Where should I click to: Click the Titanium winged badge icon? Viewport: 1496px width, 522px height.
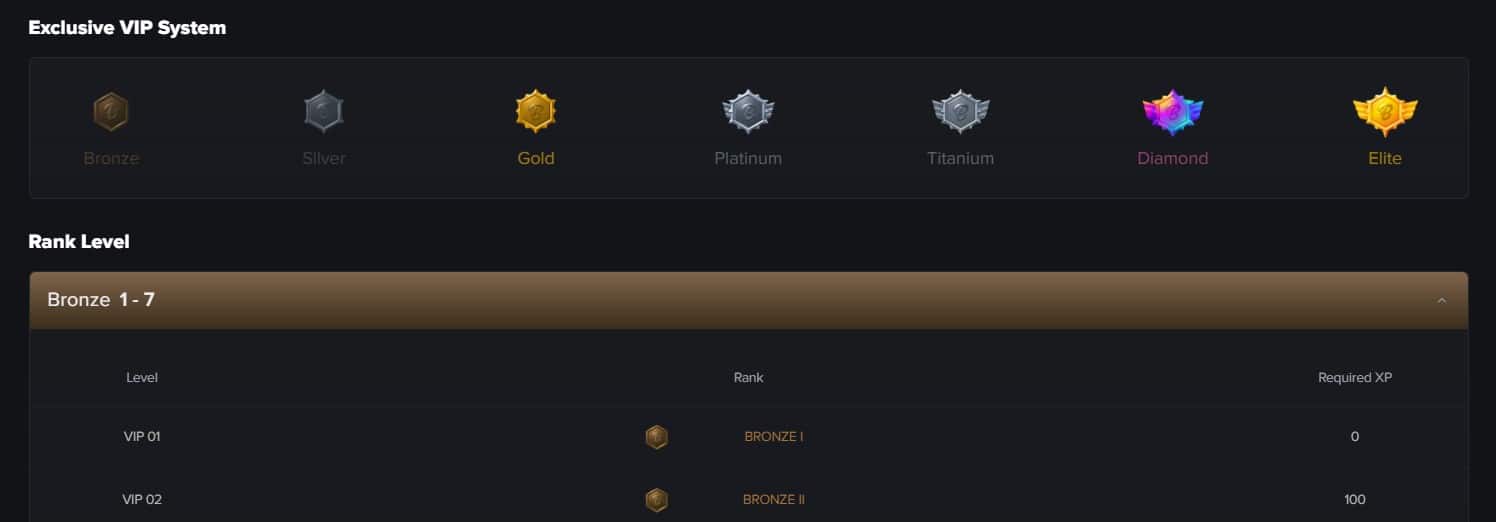coord(960,111)
